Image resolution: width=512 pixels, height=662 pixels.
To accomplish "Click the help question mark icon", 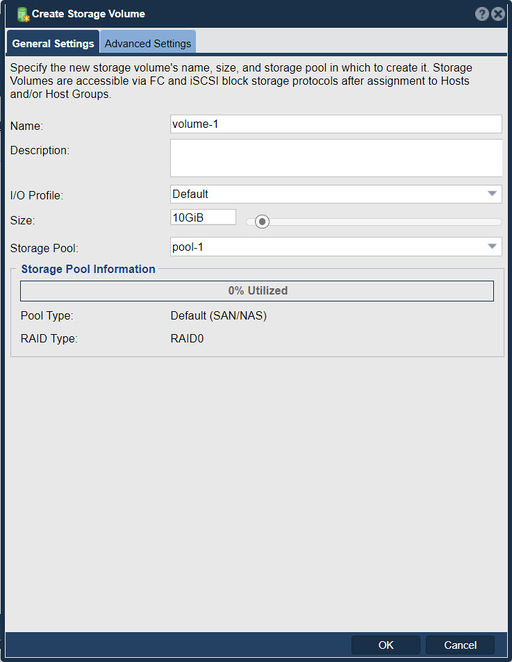I will (x=482, y=14).
